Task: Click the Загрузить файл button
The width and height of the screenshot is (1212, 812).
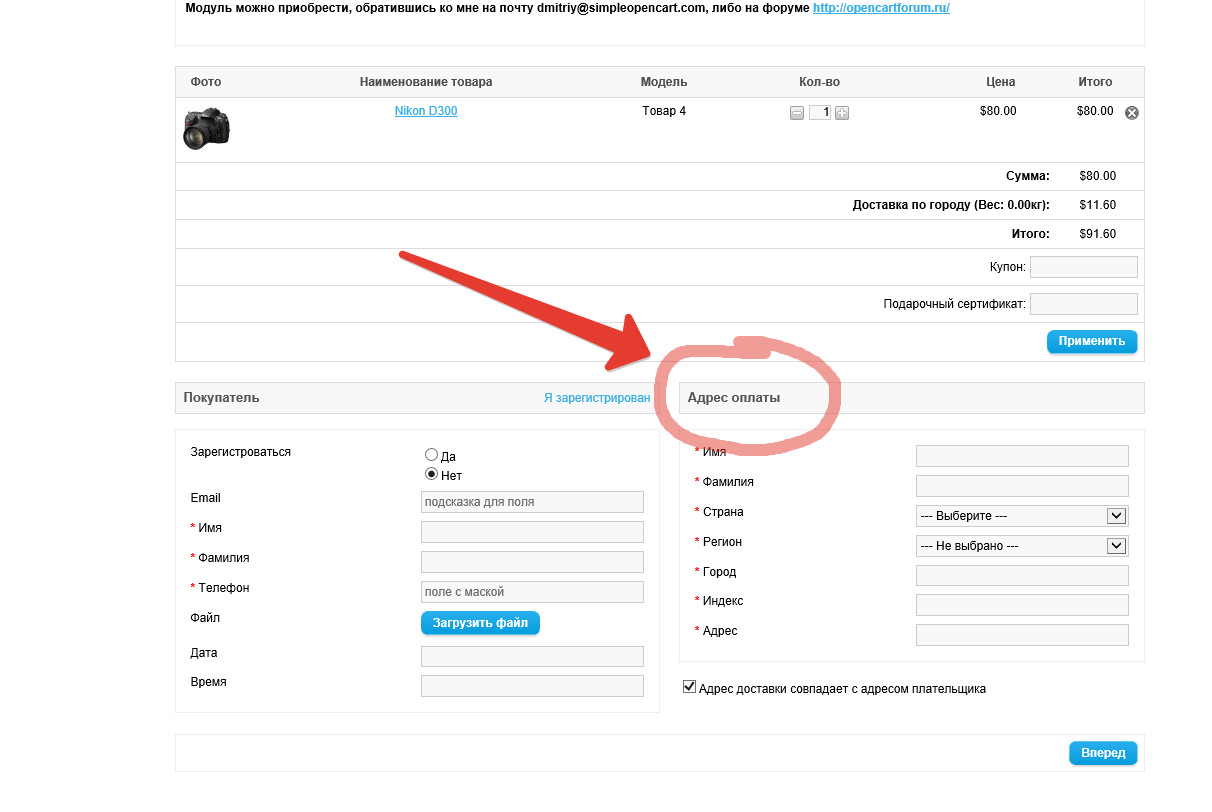Action: pyautogui.click(x=480, y=623)
